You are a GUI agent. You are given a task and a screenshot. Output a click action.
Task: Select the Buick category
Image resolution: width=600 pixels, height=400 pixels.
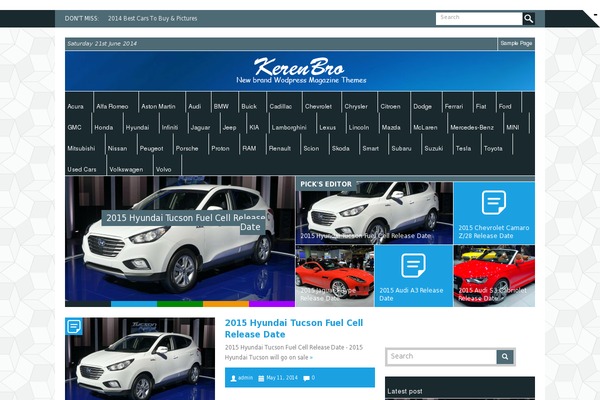pyautogui.click(x=249, y=106)
